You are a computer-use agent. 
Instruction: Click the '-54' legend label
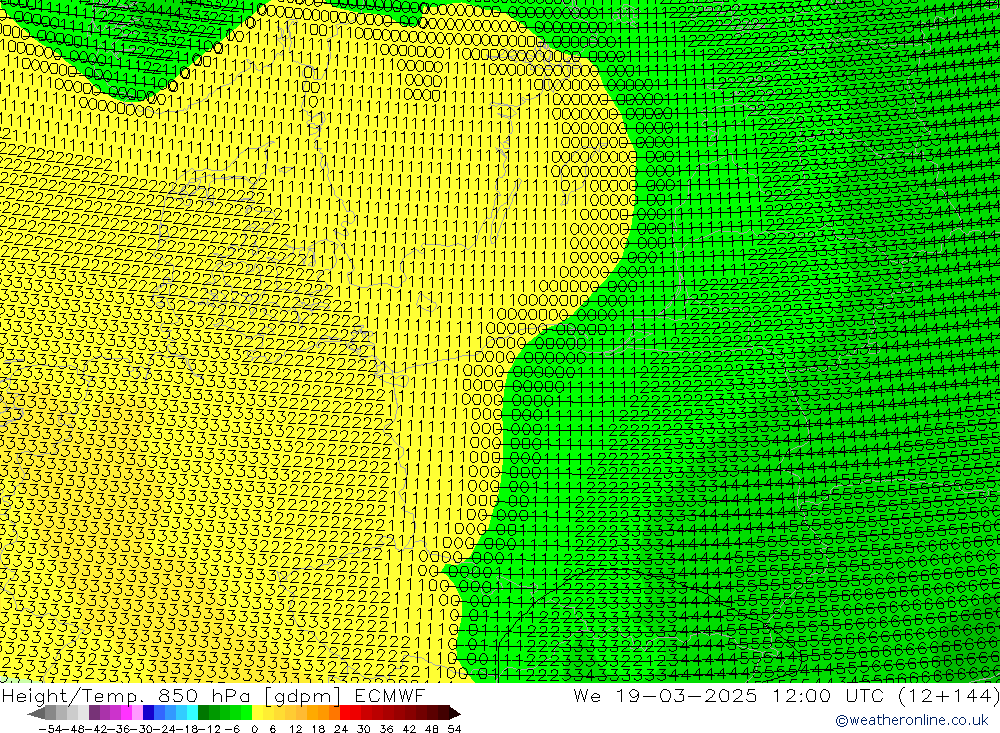pos(50,729)
